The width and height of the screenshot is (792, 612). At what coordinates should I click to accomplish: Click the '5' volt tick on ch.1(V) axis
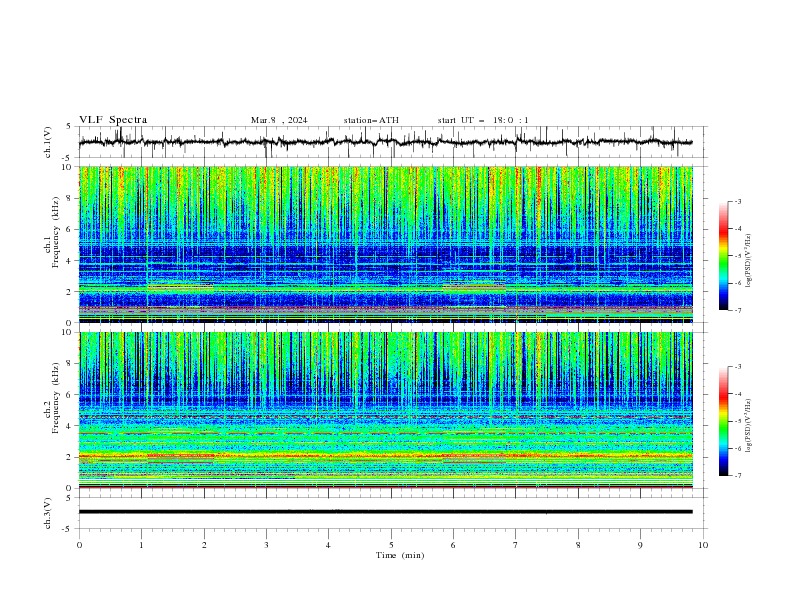69,126
